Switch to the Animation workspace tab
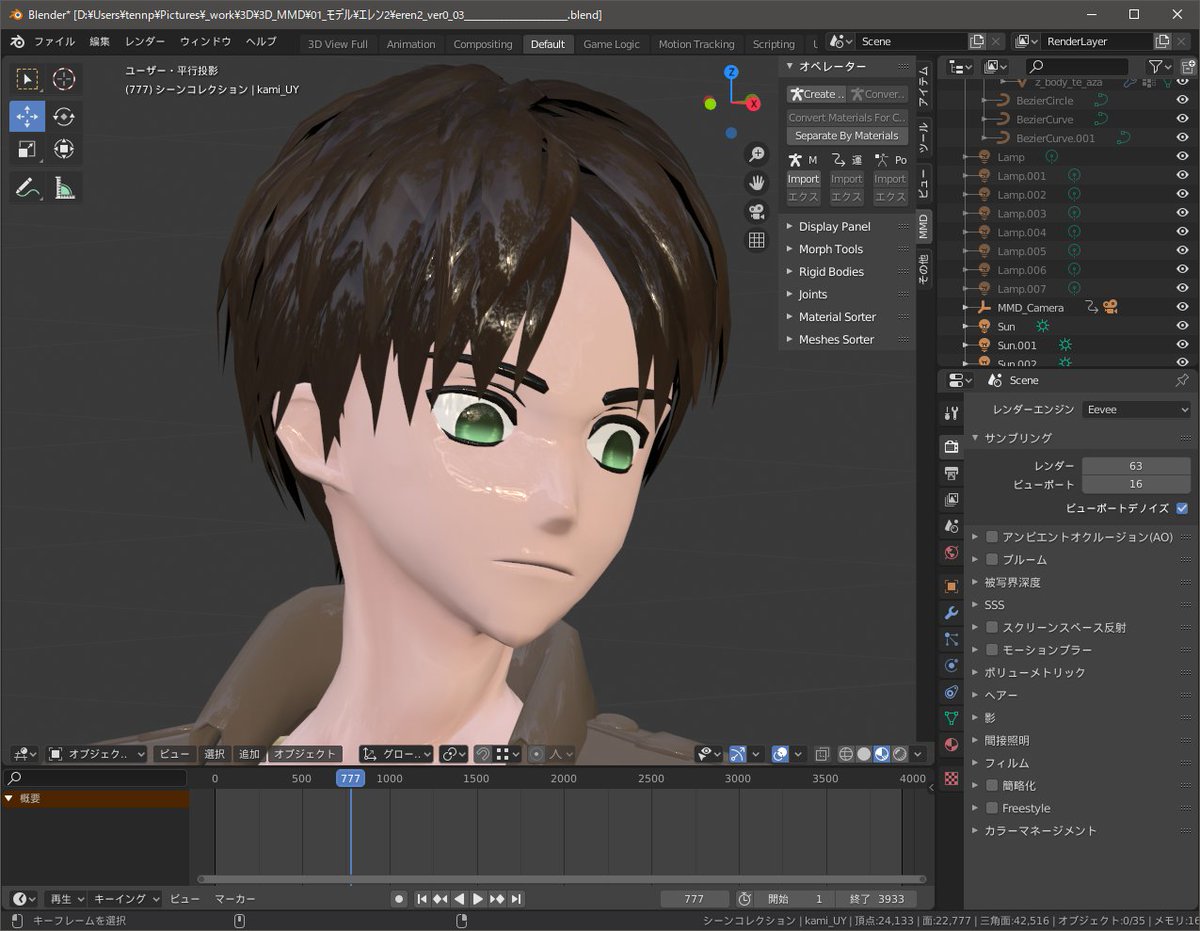 [x=411, y=44]
